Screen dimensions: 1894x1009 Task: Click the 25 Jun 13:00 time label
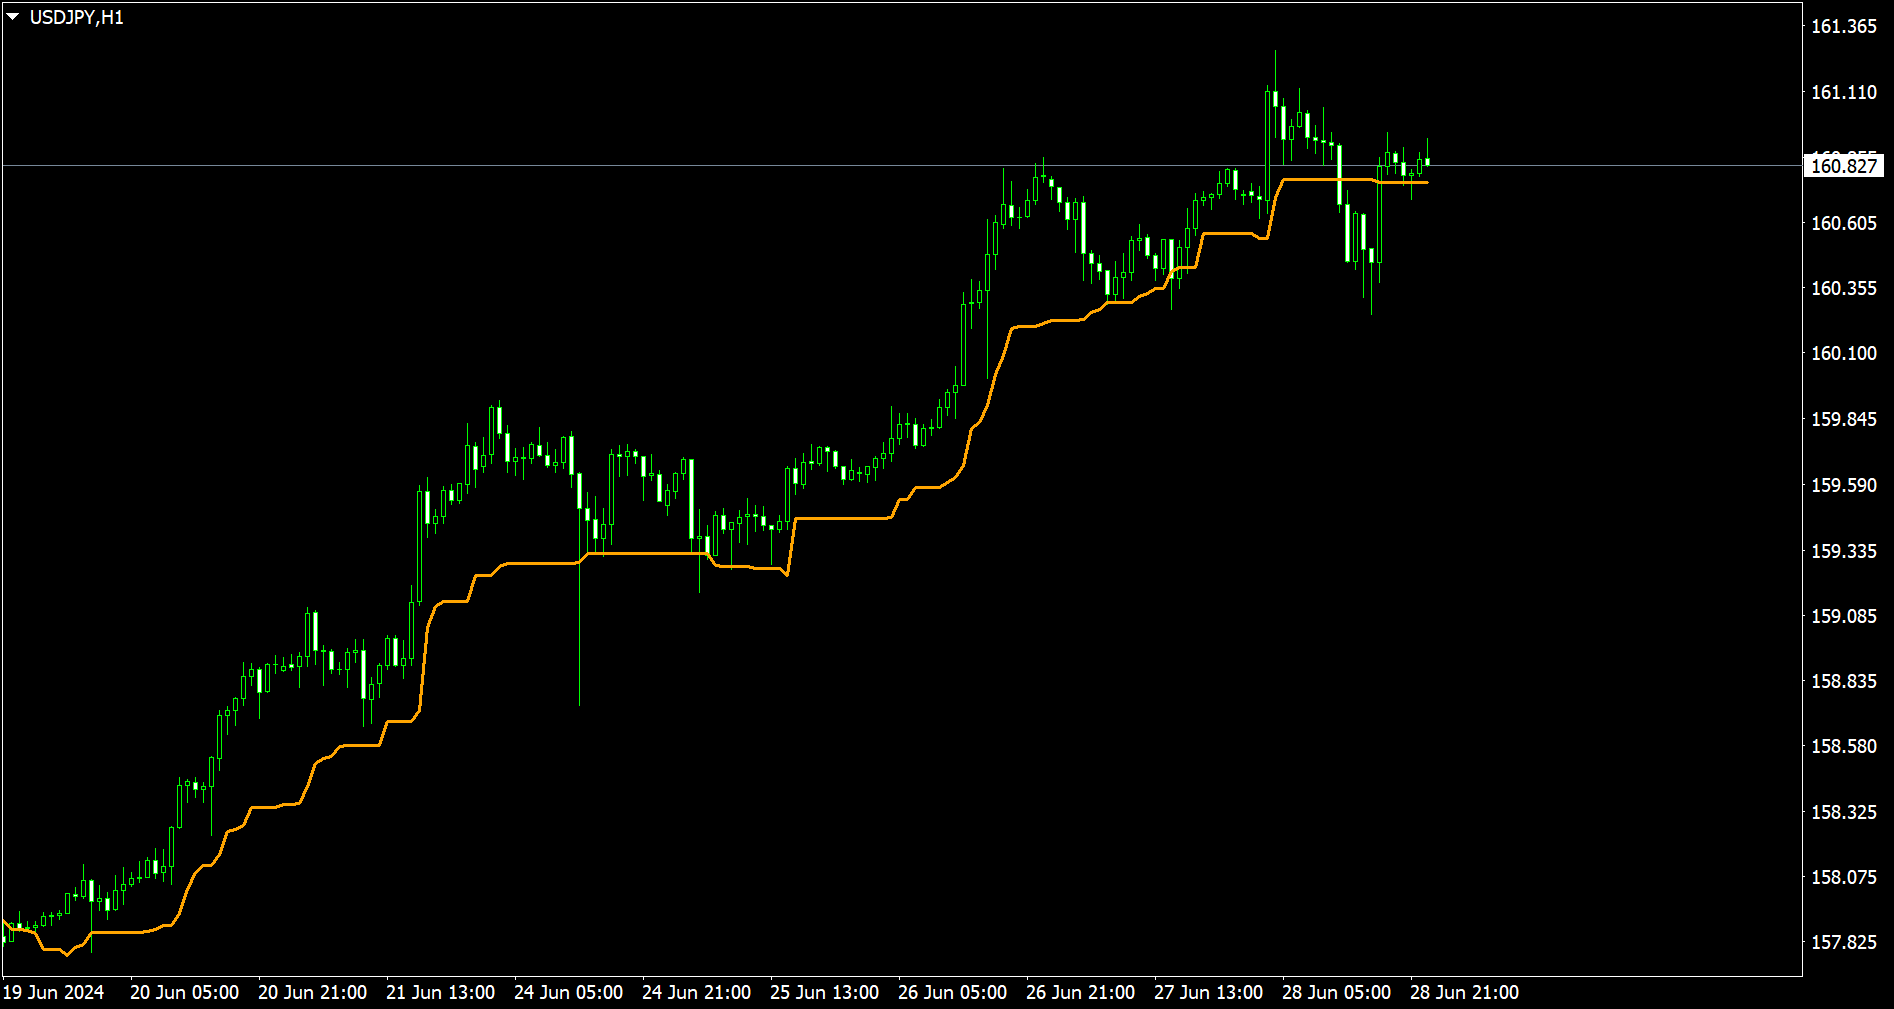click(824, 992)
